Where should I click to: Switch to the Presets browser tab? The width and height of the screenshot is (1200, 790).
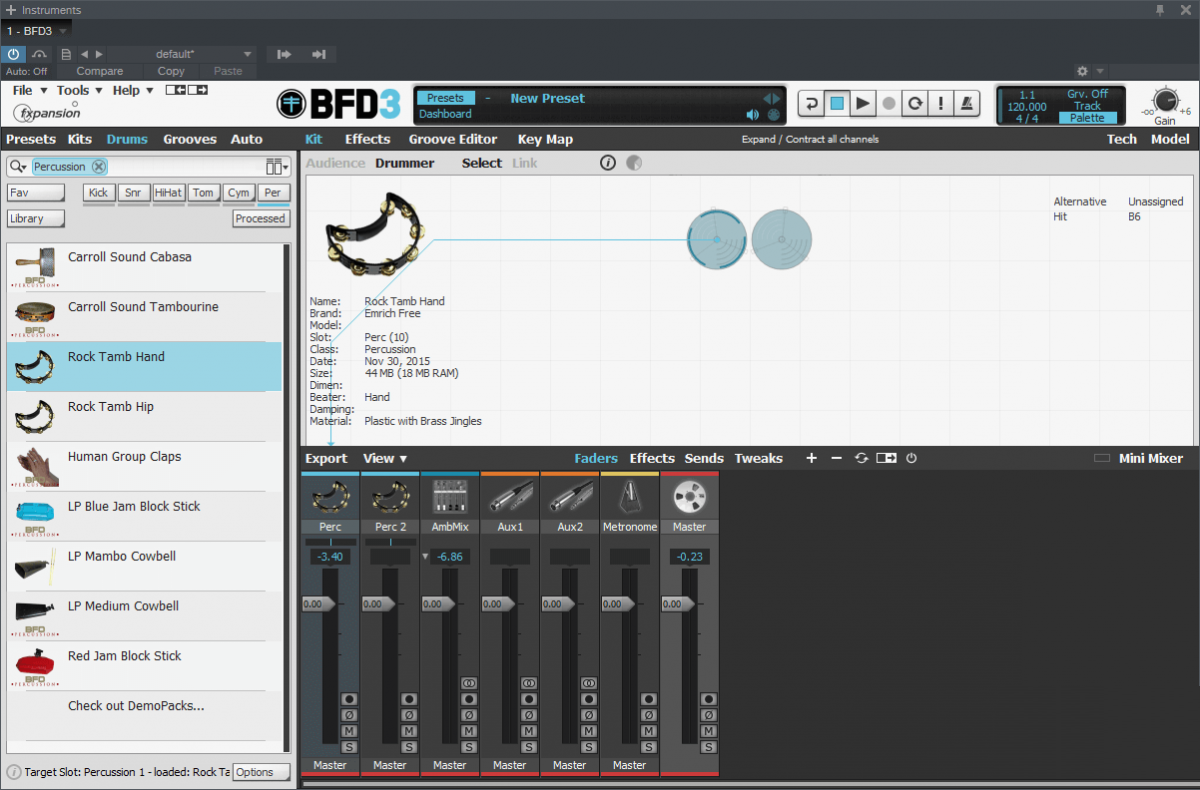pos(31,139)
